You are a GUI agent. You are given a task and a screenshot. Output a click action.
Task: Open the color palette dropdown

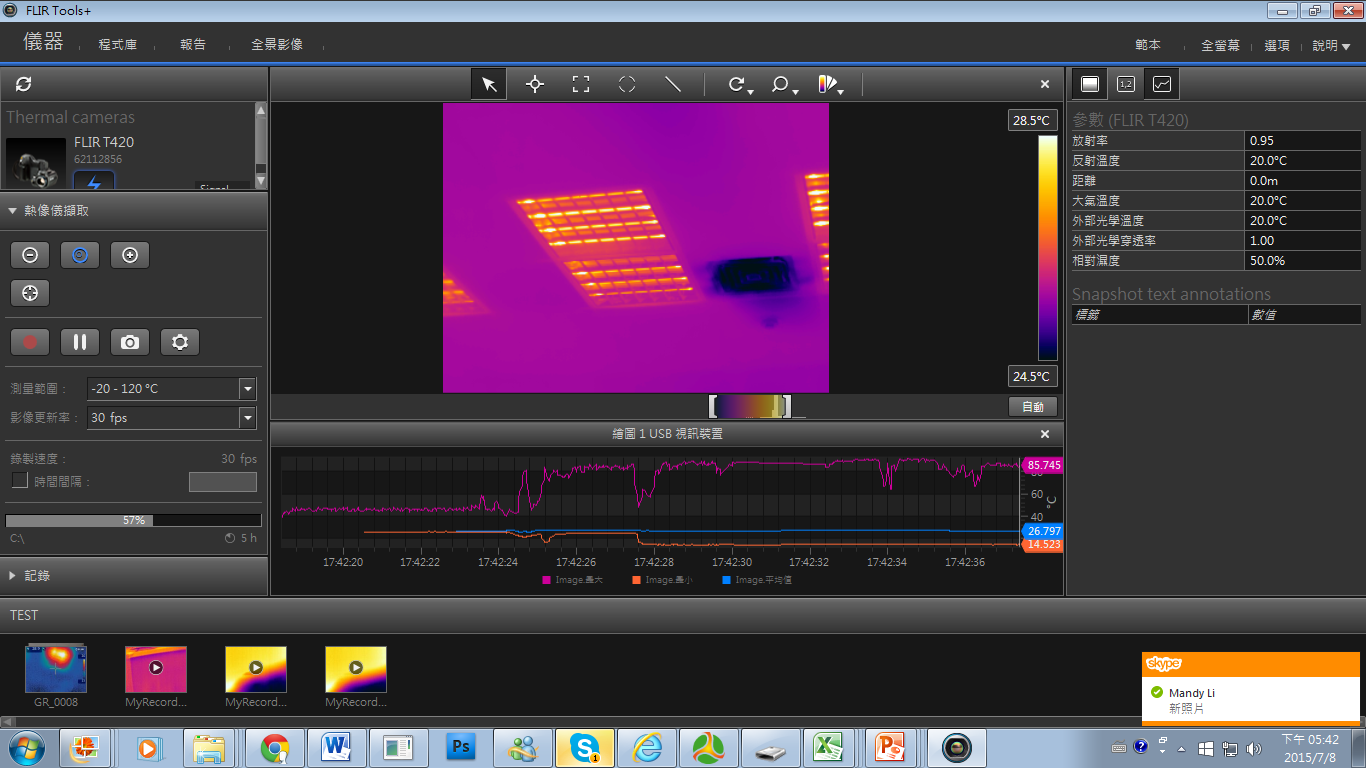831,86
